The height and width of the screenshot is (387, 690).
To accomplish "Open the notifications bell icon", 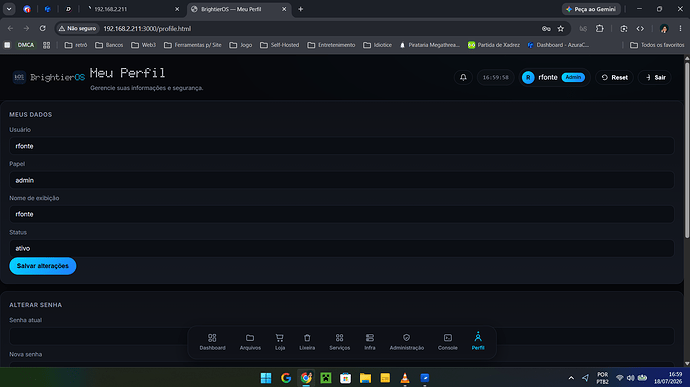I will coord(463,77).
